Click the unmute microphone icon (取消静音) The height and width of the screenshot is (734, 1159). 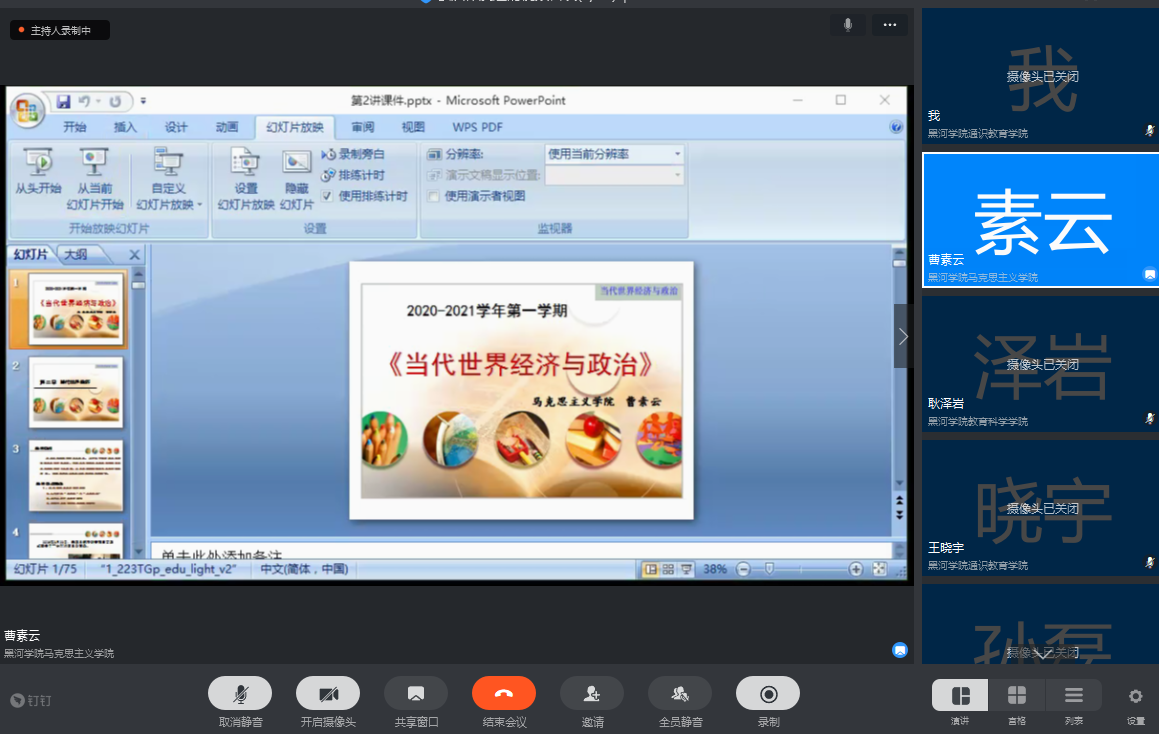point(240,693)
